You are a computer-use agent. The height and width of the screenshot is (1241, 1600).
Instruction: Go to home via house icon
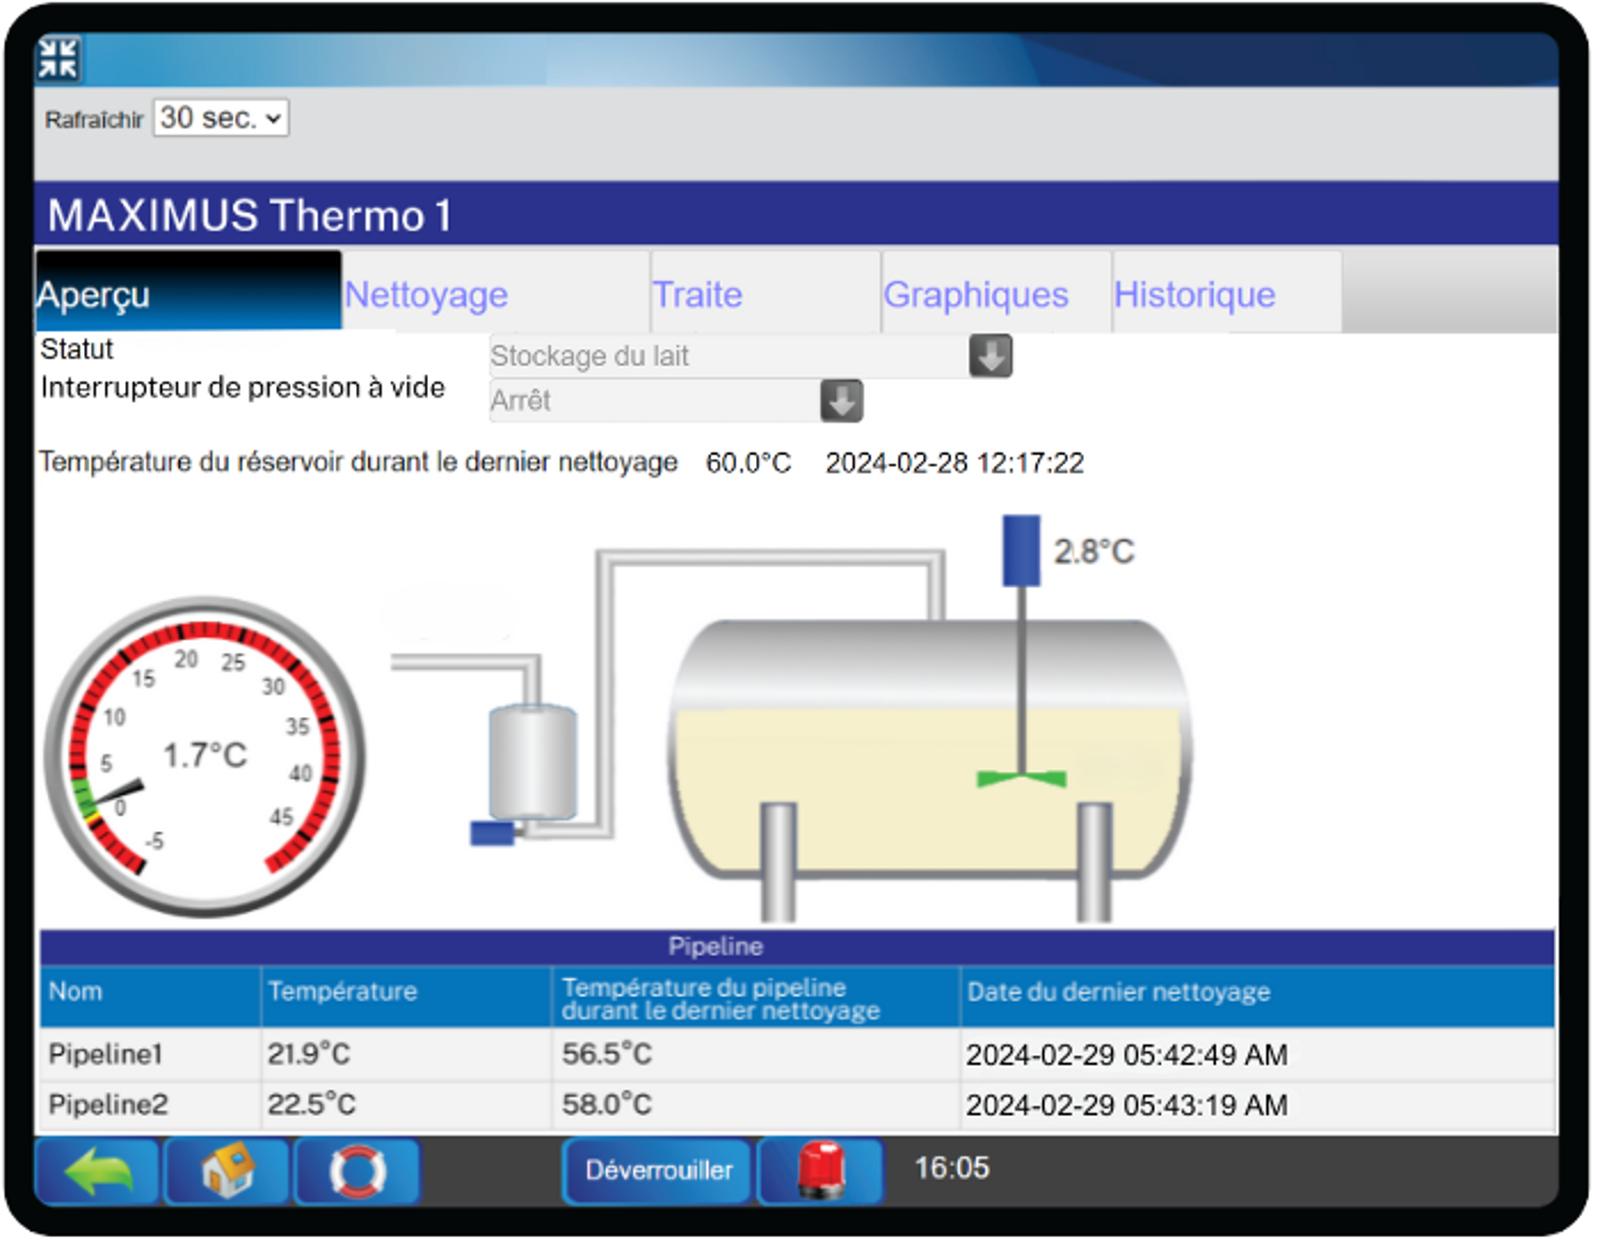pyautogui.click(x=227, y=1170)
